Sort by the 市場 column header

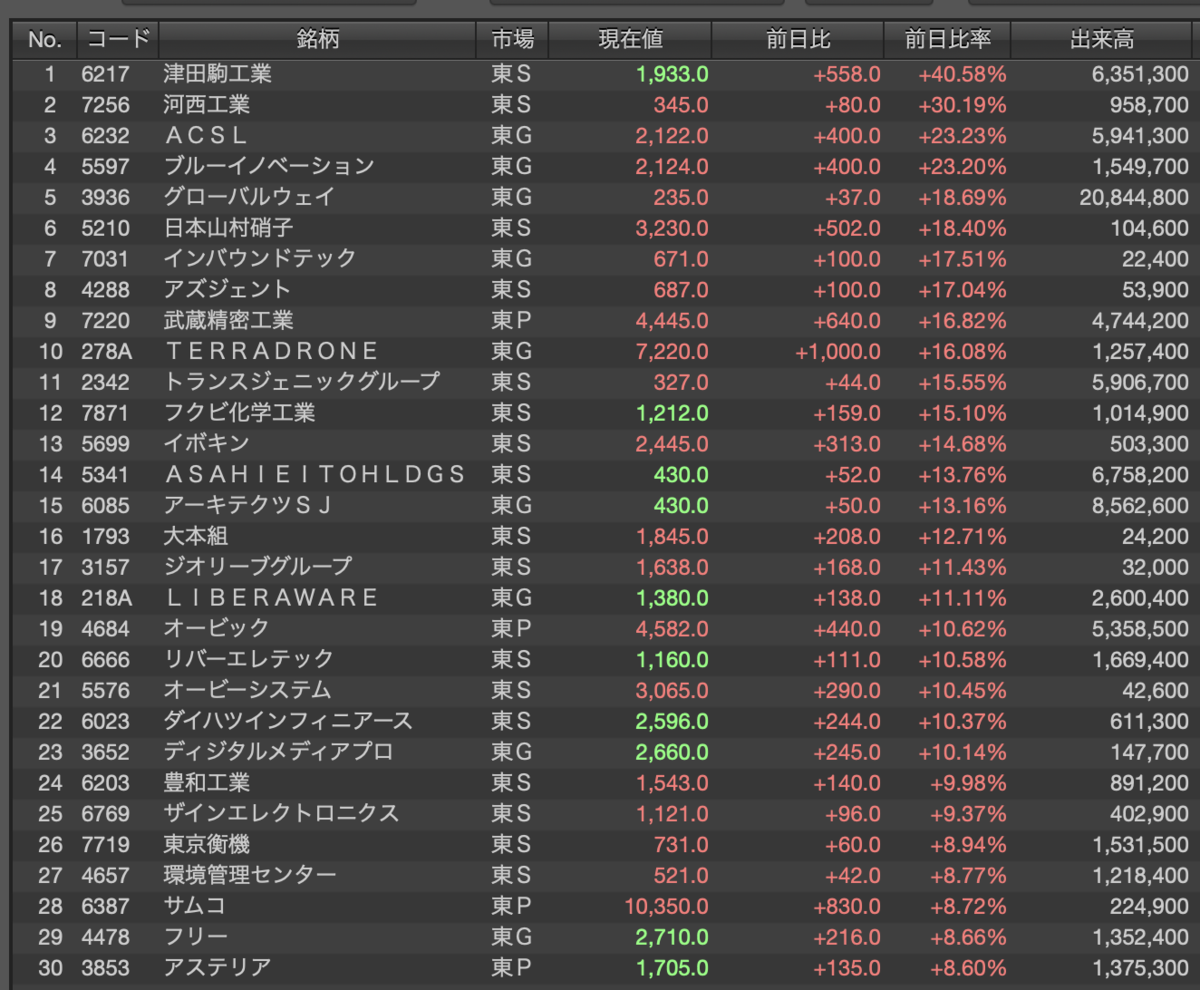(x=512, y=40)
